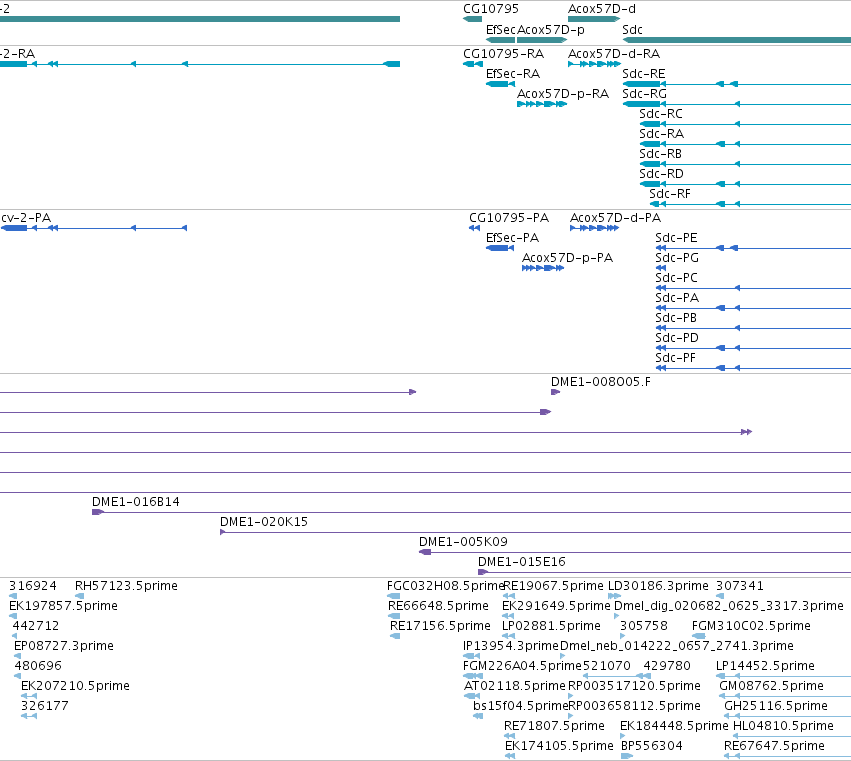The image size is (851, 761).
Task: Select the FGM310C02.5prime EST label
Action: pos(751,626)
